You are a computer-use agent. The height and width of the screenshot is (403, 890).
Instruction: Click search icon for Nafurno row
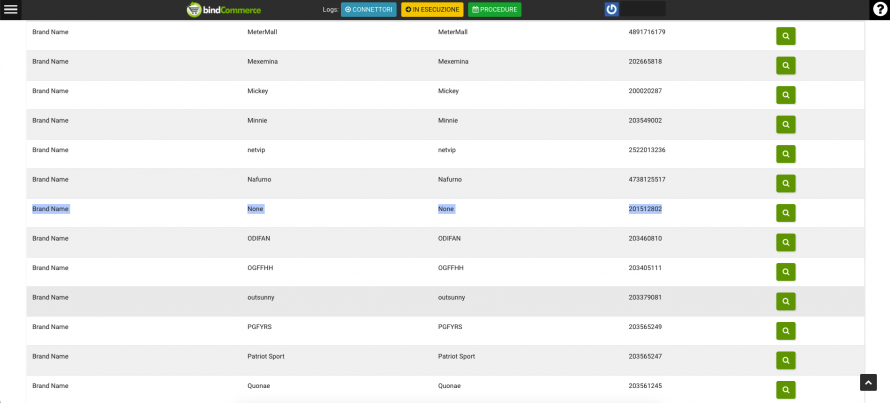[786, 183]
